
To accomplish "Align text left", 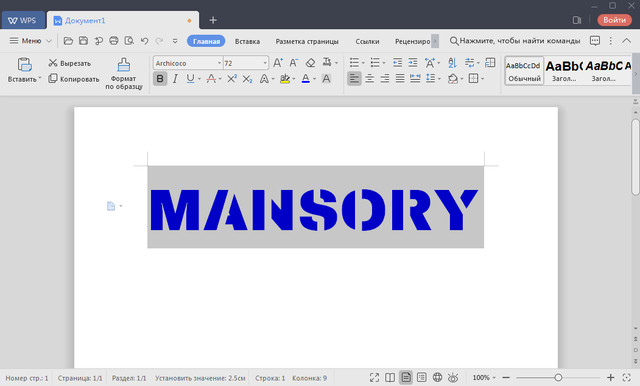I will 354,78.
